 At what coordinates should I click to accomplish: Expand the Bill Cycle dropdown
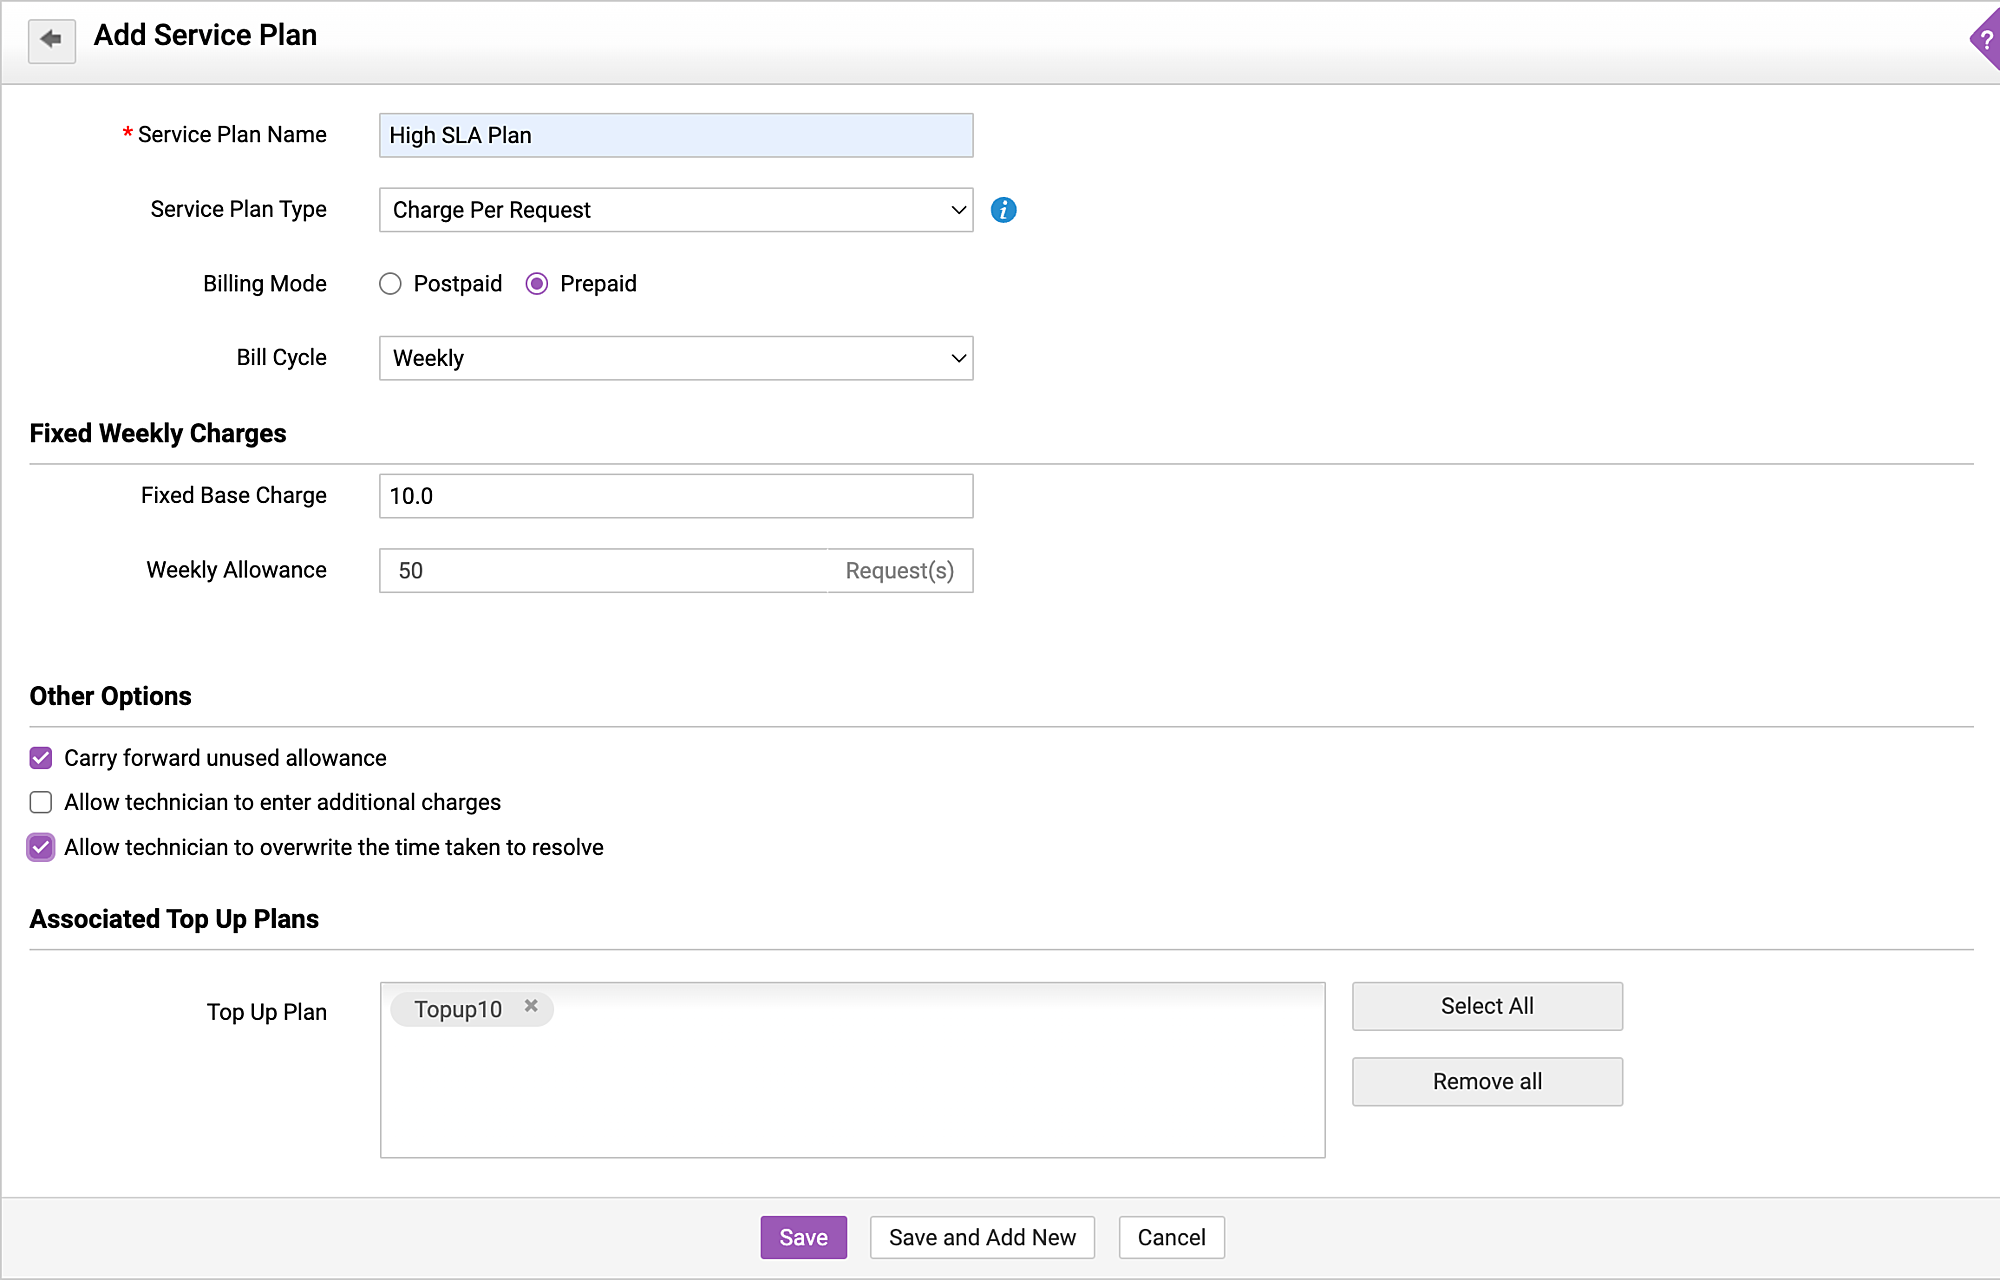click(676, 358)
